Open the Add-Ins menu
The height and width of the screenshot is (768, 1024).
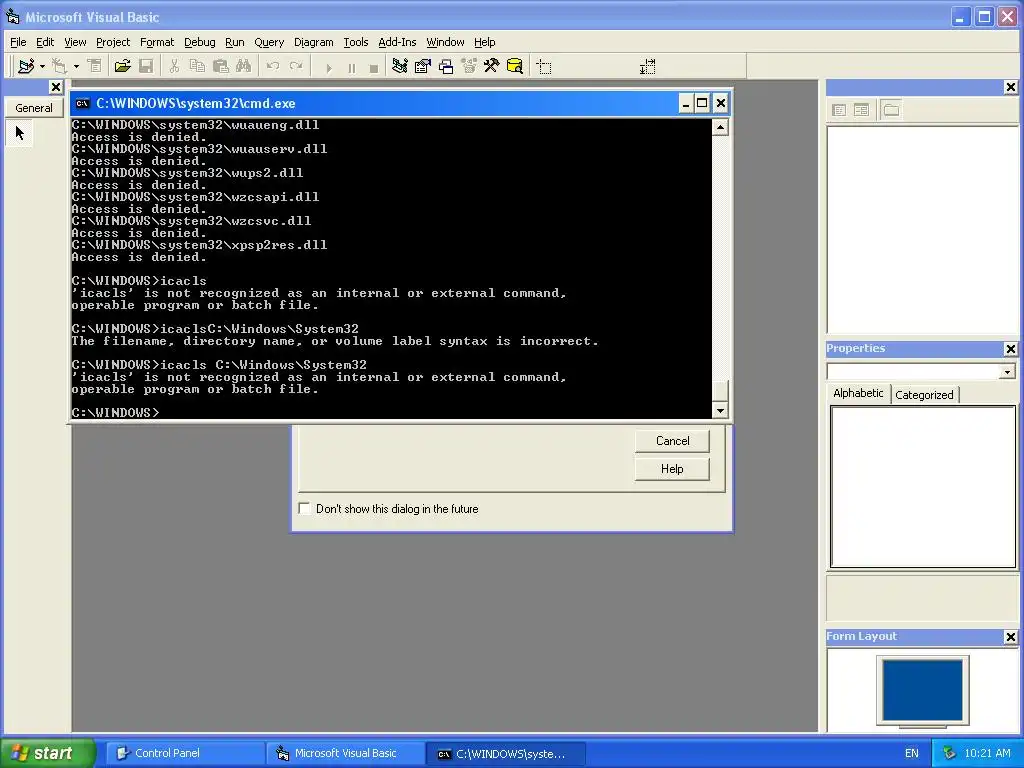(397, 42)
